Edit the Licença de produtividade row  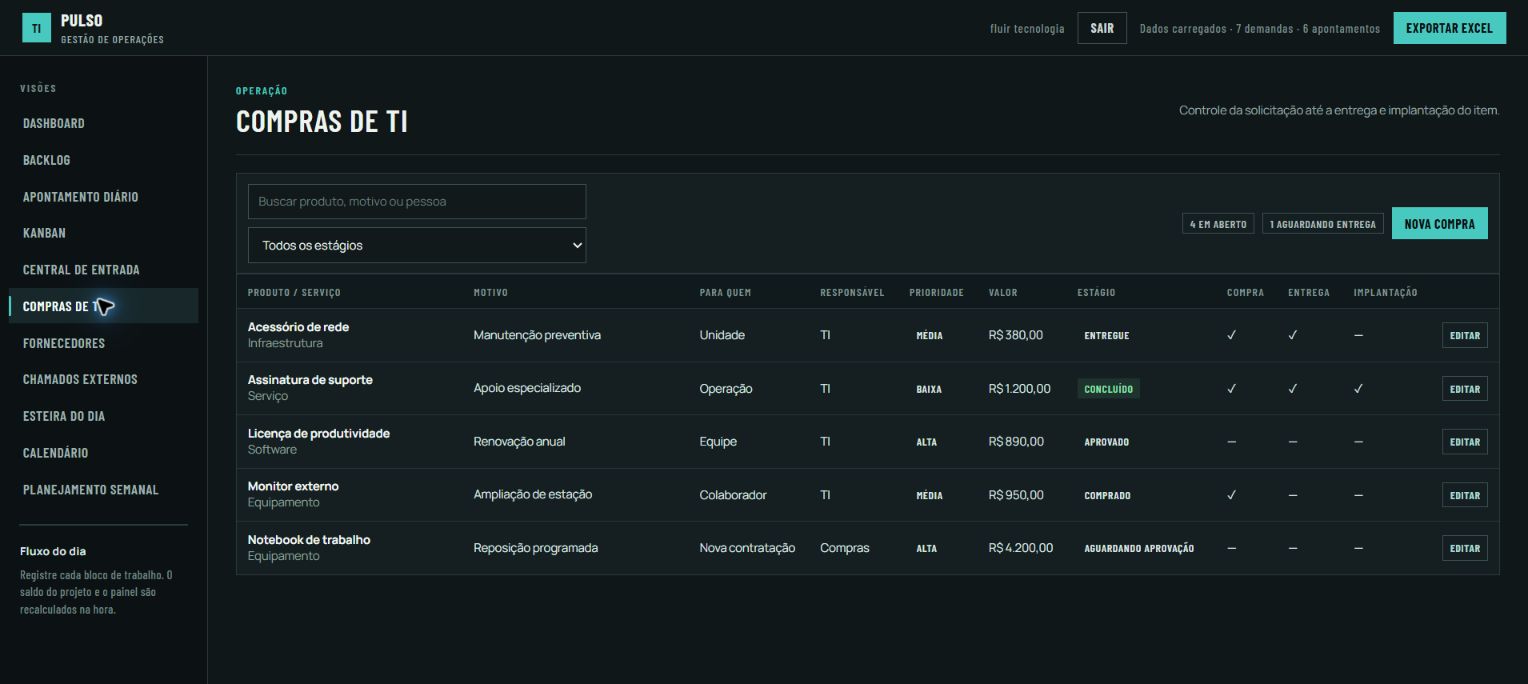1464,442
